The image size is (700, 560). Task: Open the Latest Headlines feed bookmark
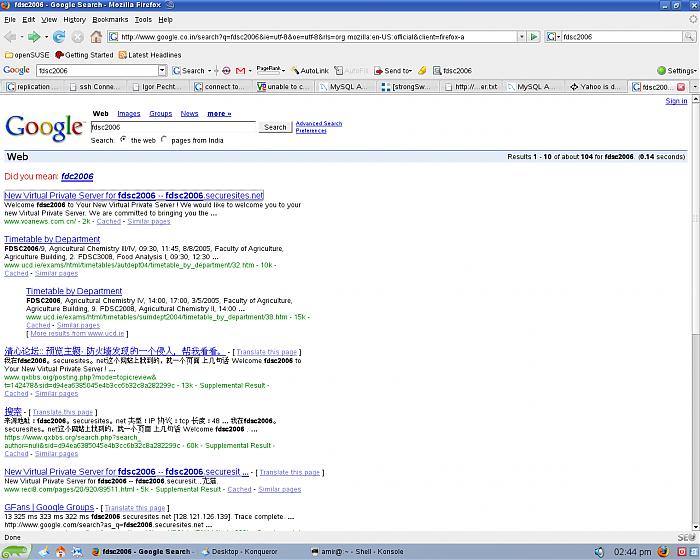[150, 55]
